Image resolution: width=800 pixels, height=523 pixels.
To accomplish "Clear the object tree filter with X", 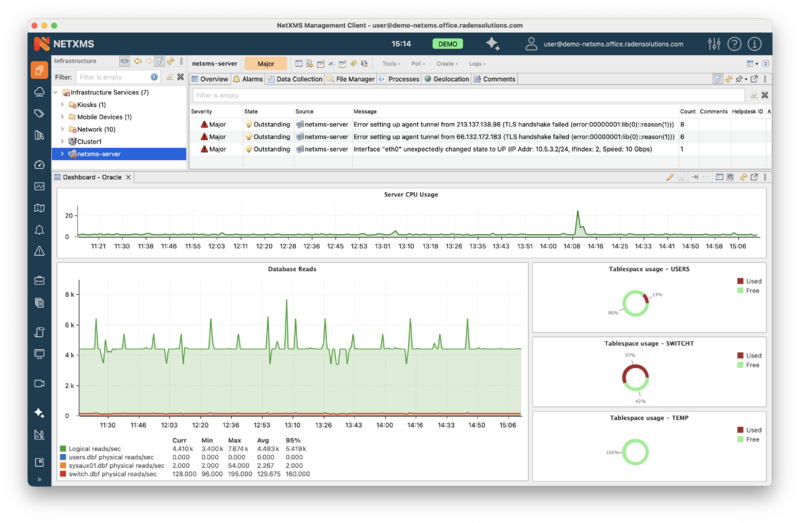I will [180, 77].
